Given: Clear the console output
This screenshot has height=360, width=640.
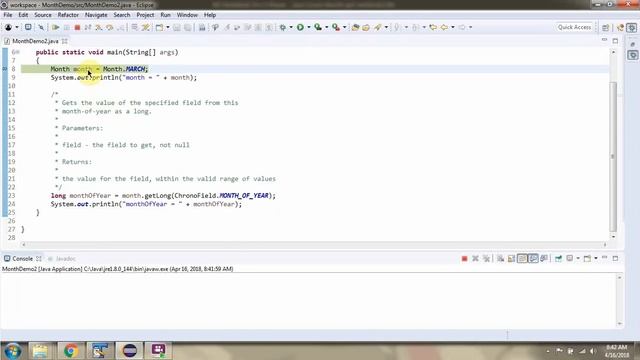Looking at the screenshot, I should click(x=500, y=258).
